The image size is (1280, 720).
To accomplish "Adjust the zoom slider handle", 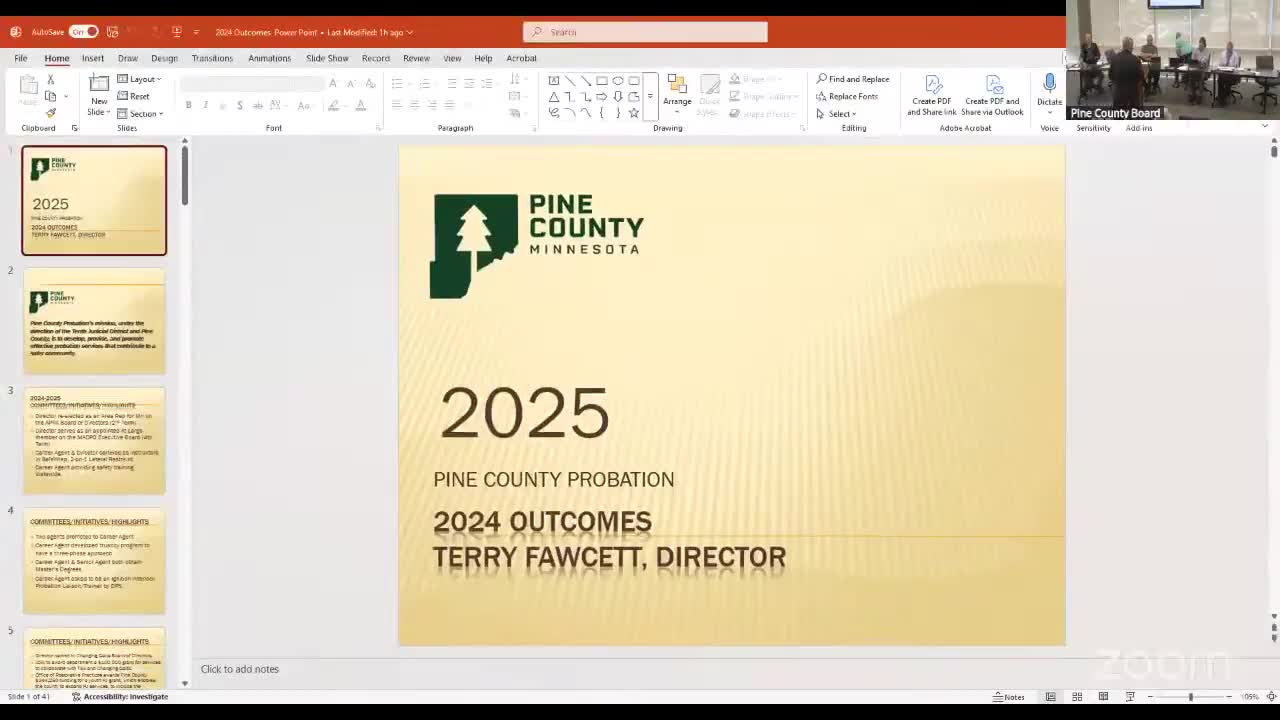I will [x=1190, y=697].
